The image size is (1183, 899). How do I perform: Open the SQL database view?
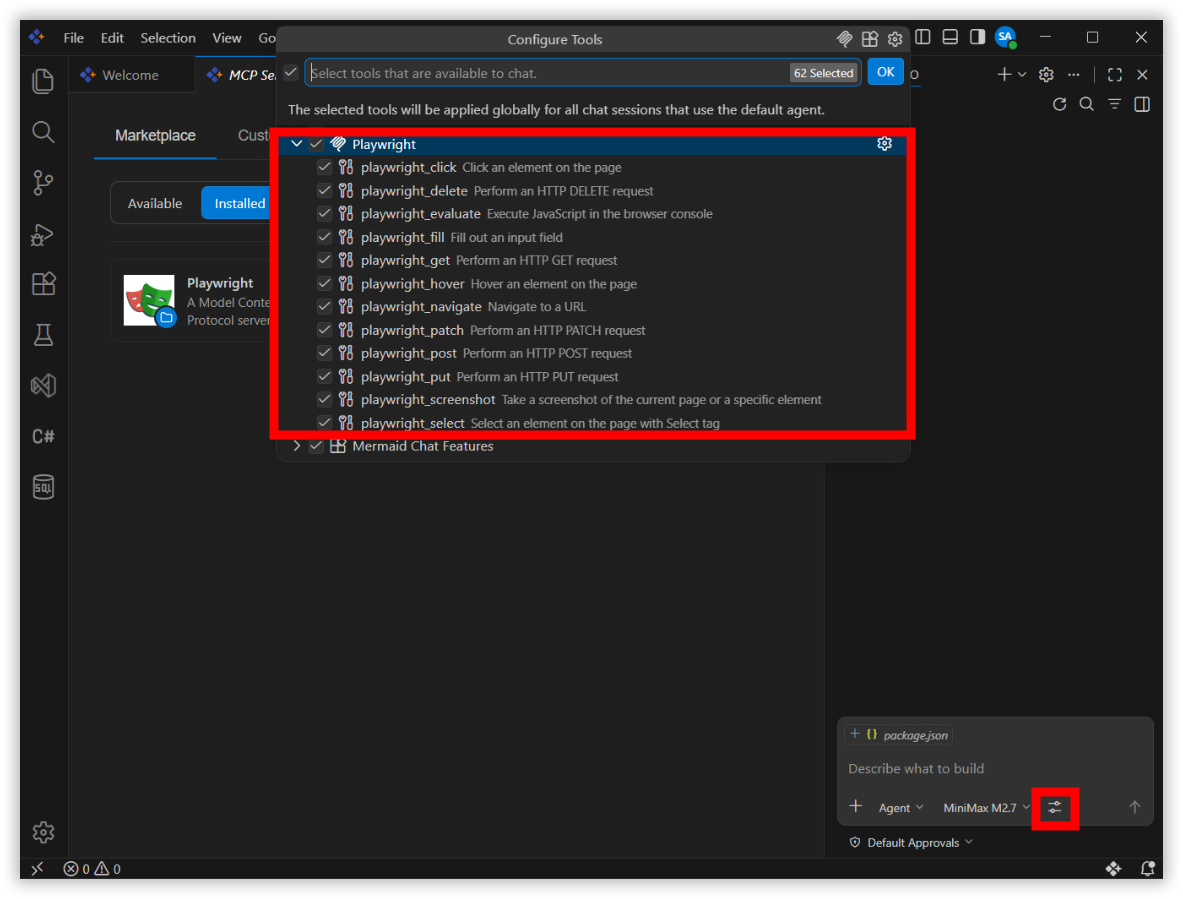click(43, 486)
